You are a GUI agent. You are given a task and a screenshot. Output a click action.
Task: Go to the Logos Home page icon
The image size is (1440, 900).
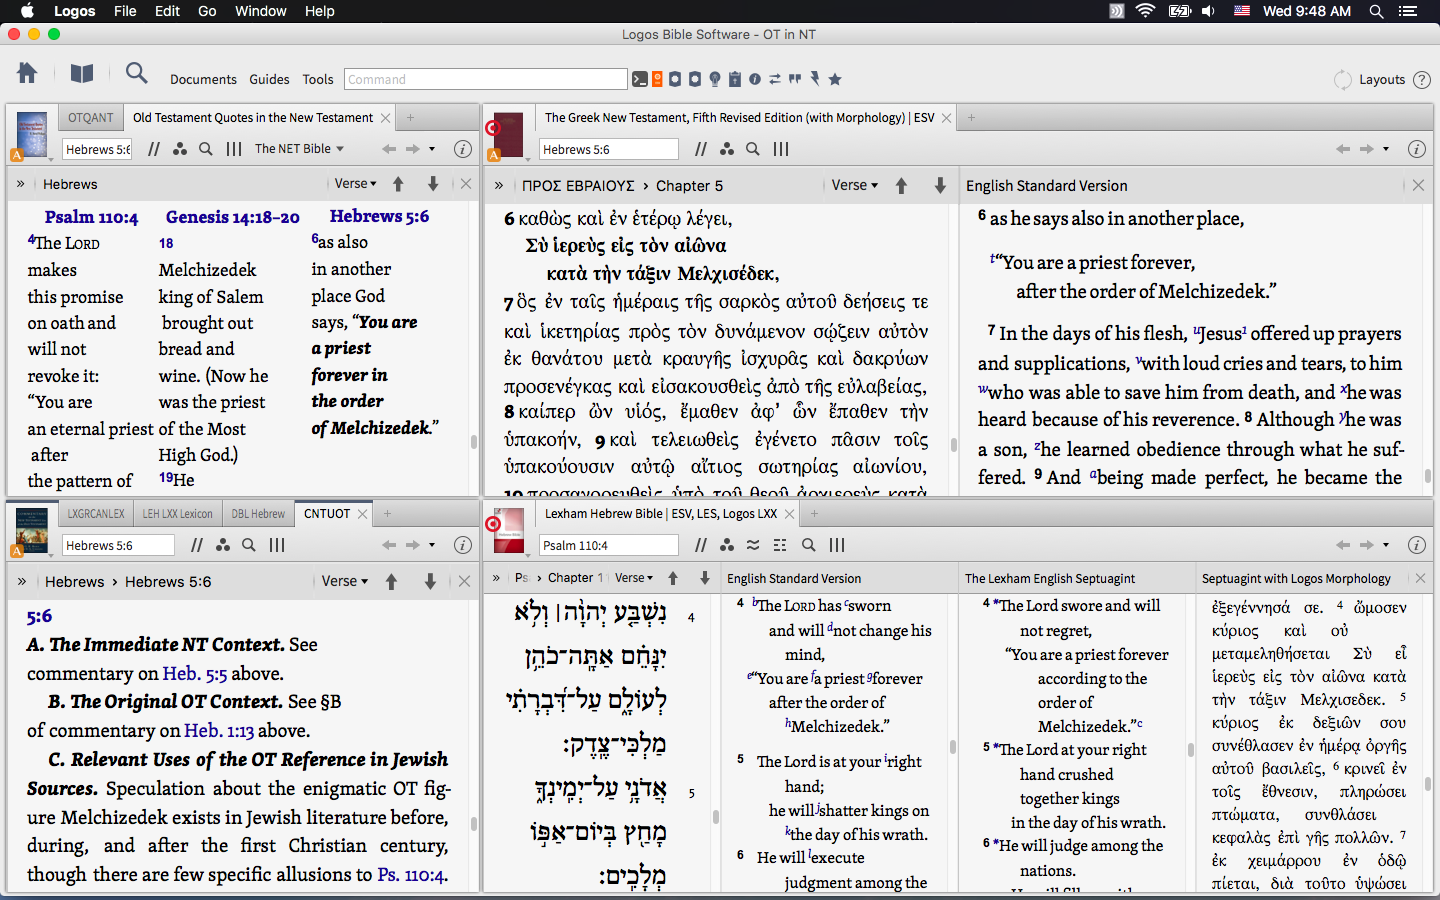pyautogui.click(x=27, y=73)
